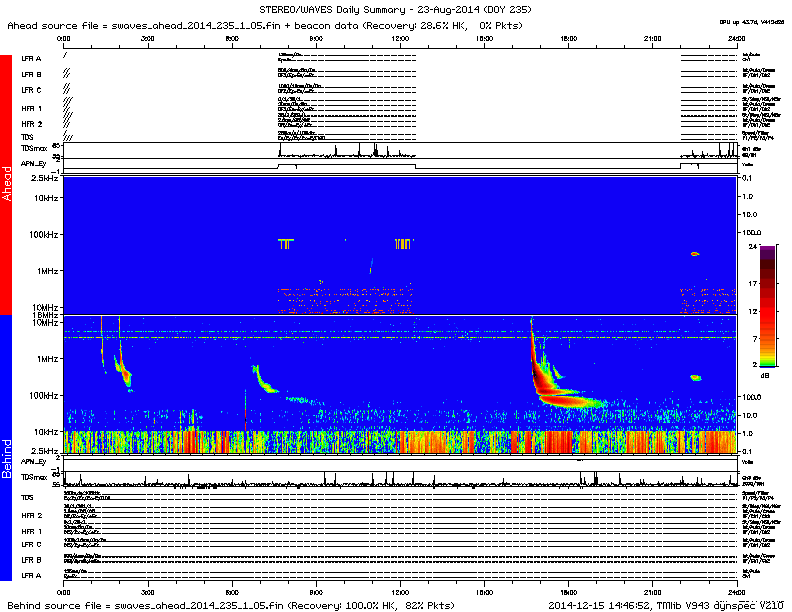Viewport: 792px width, 612px height.
Task: Click the Ahead source file line
Action: pos(265,25)
